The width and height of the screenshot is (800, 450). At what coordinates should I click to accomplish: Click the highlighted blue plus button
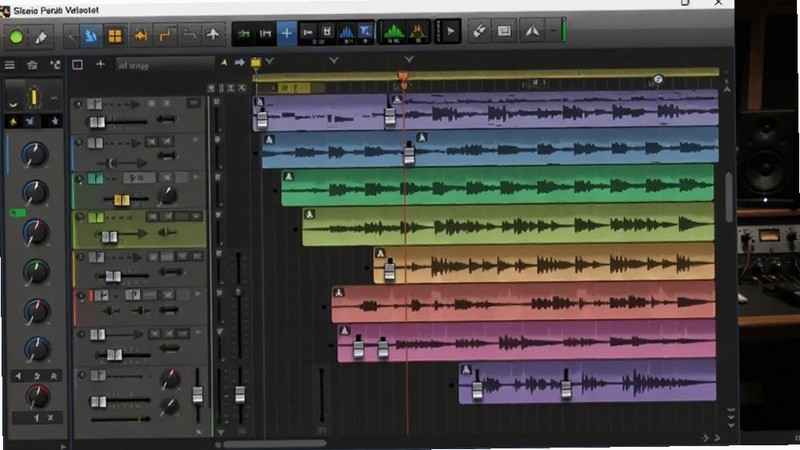point(287,34)
